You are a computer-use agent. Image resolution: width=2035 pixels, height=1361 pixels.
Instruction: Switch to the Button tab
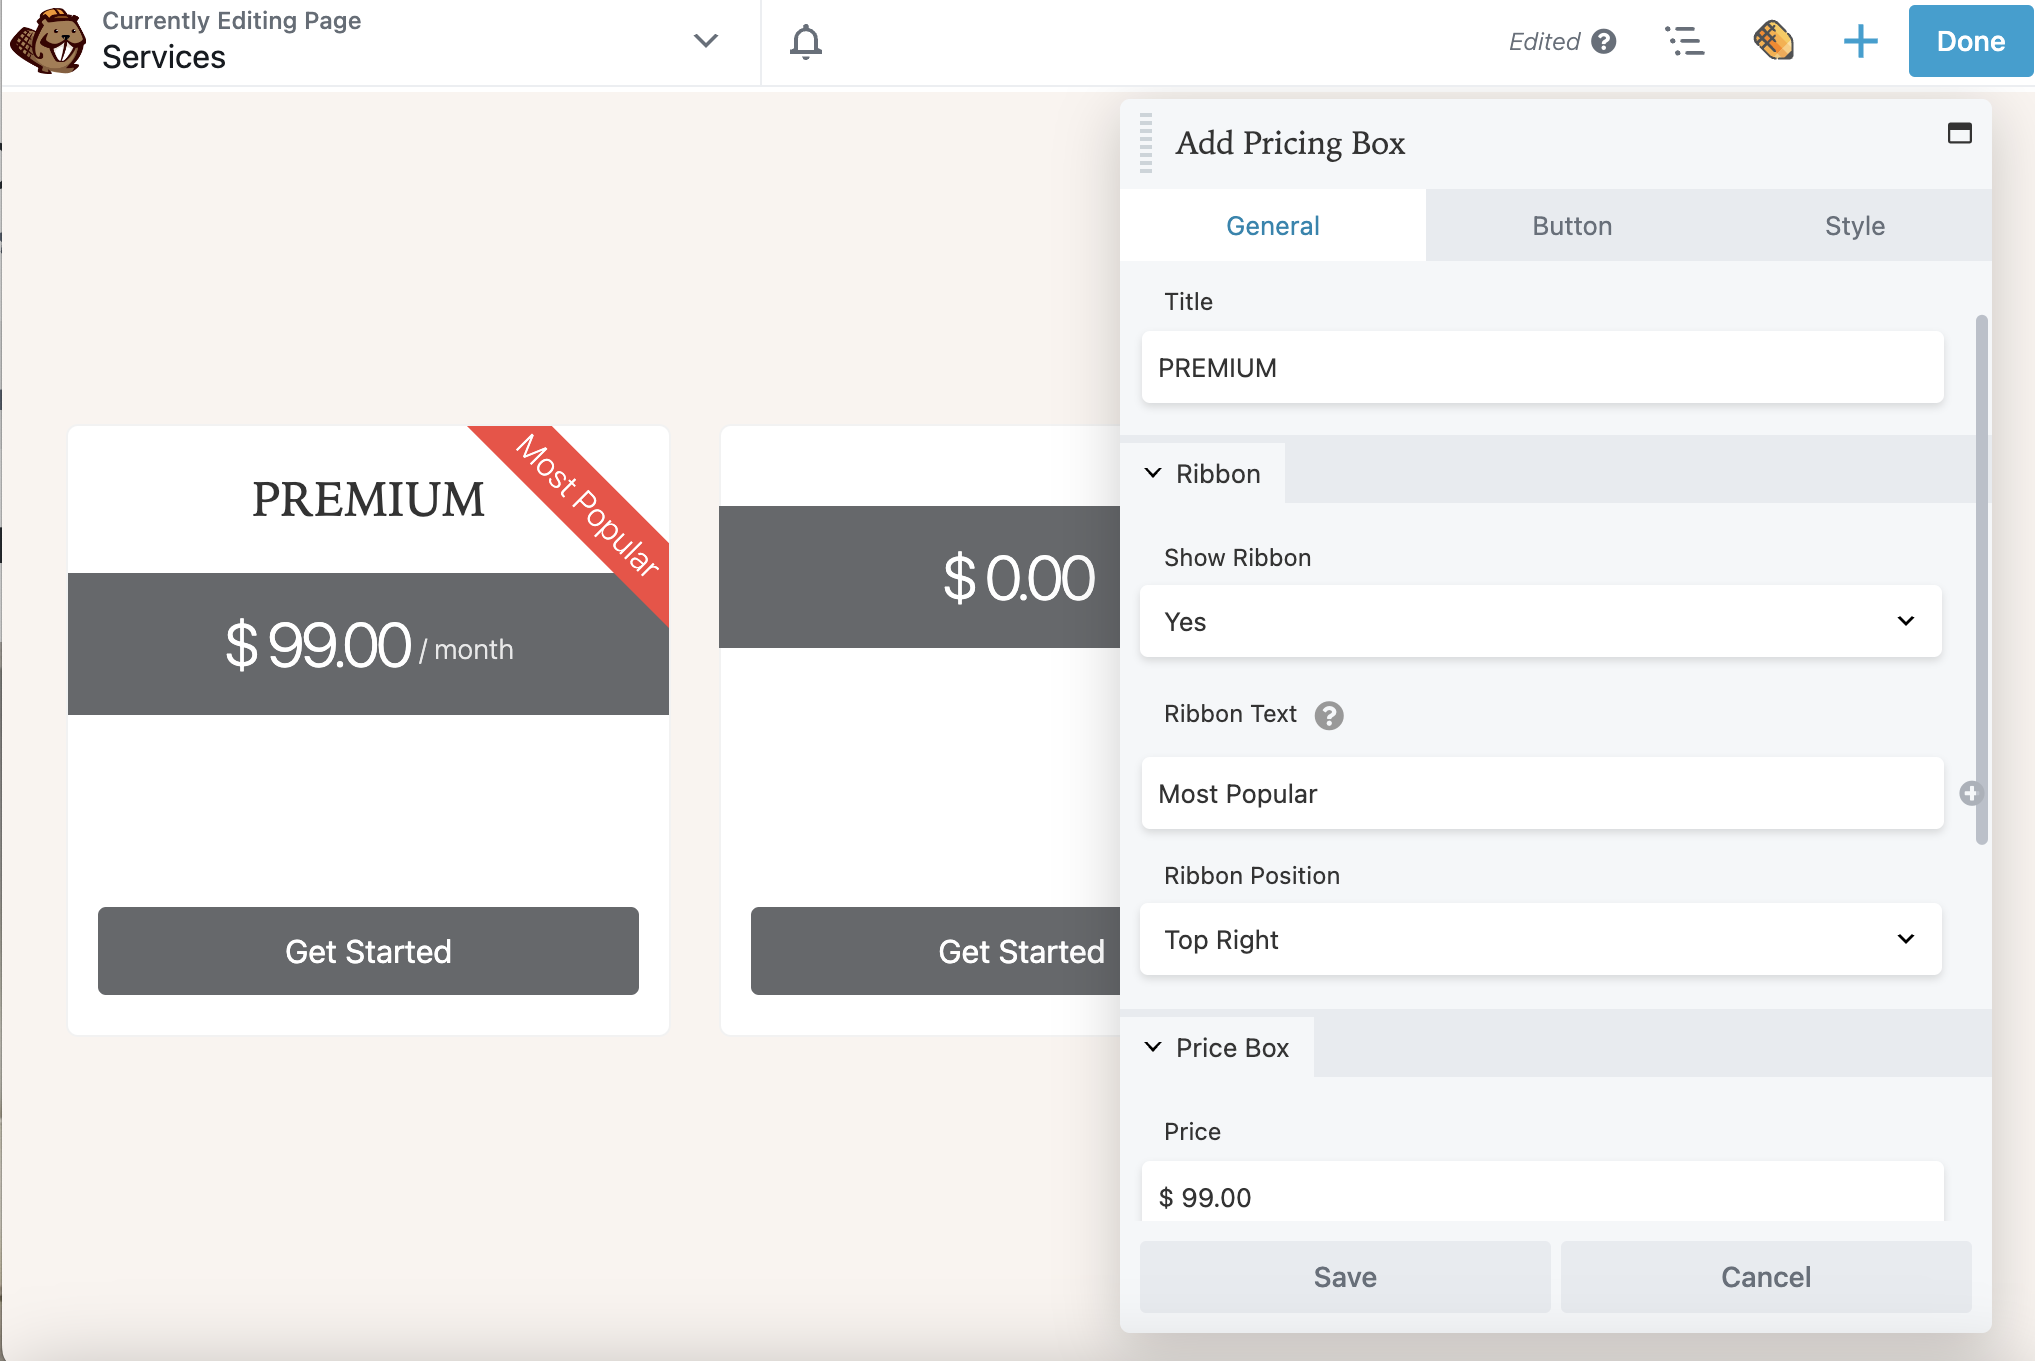(x=1572, y=225)
